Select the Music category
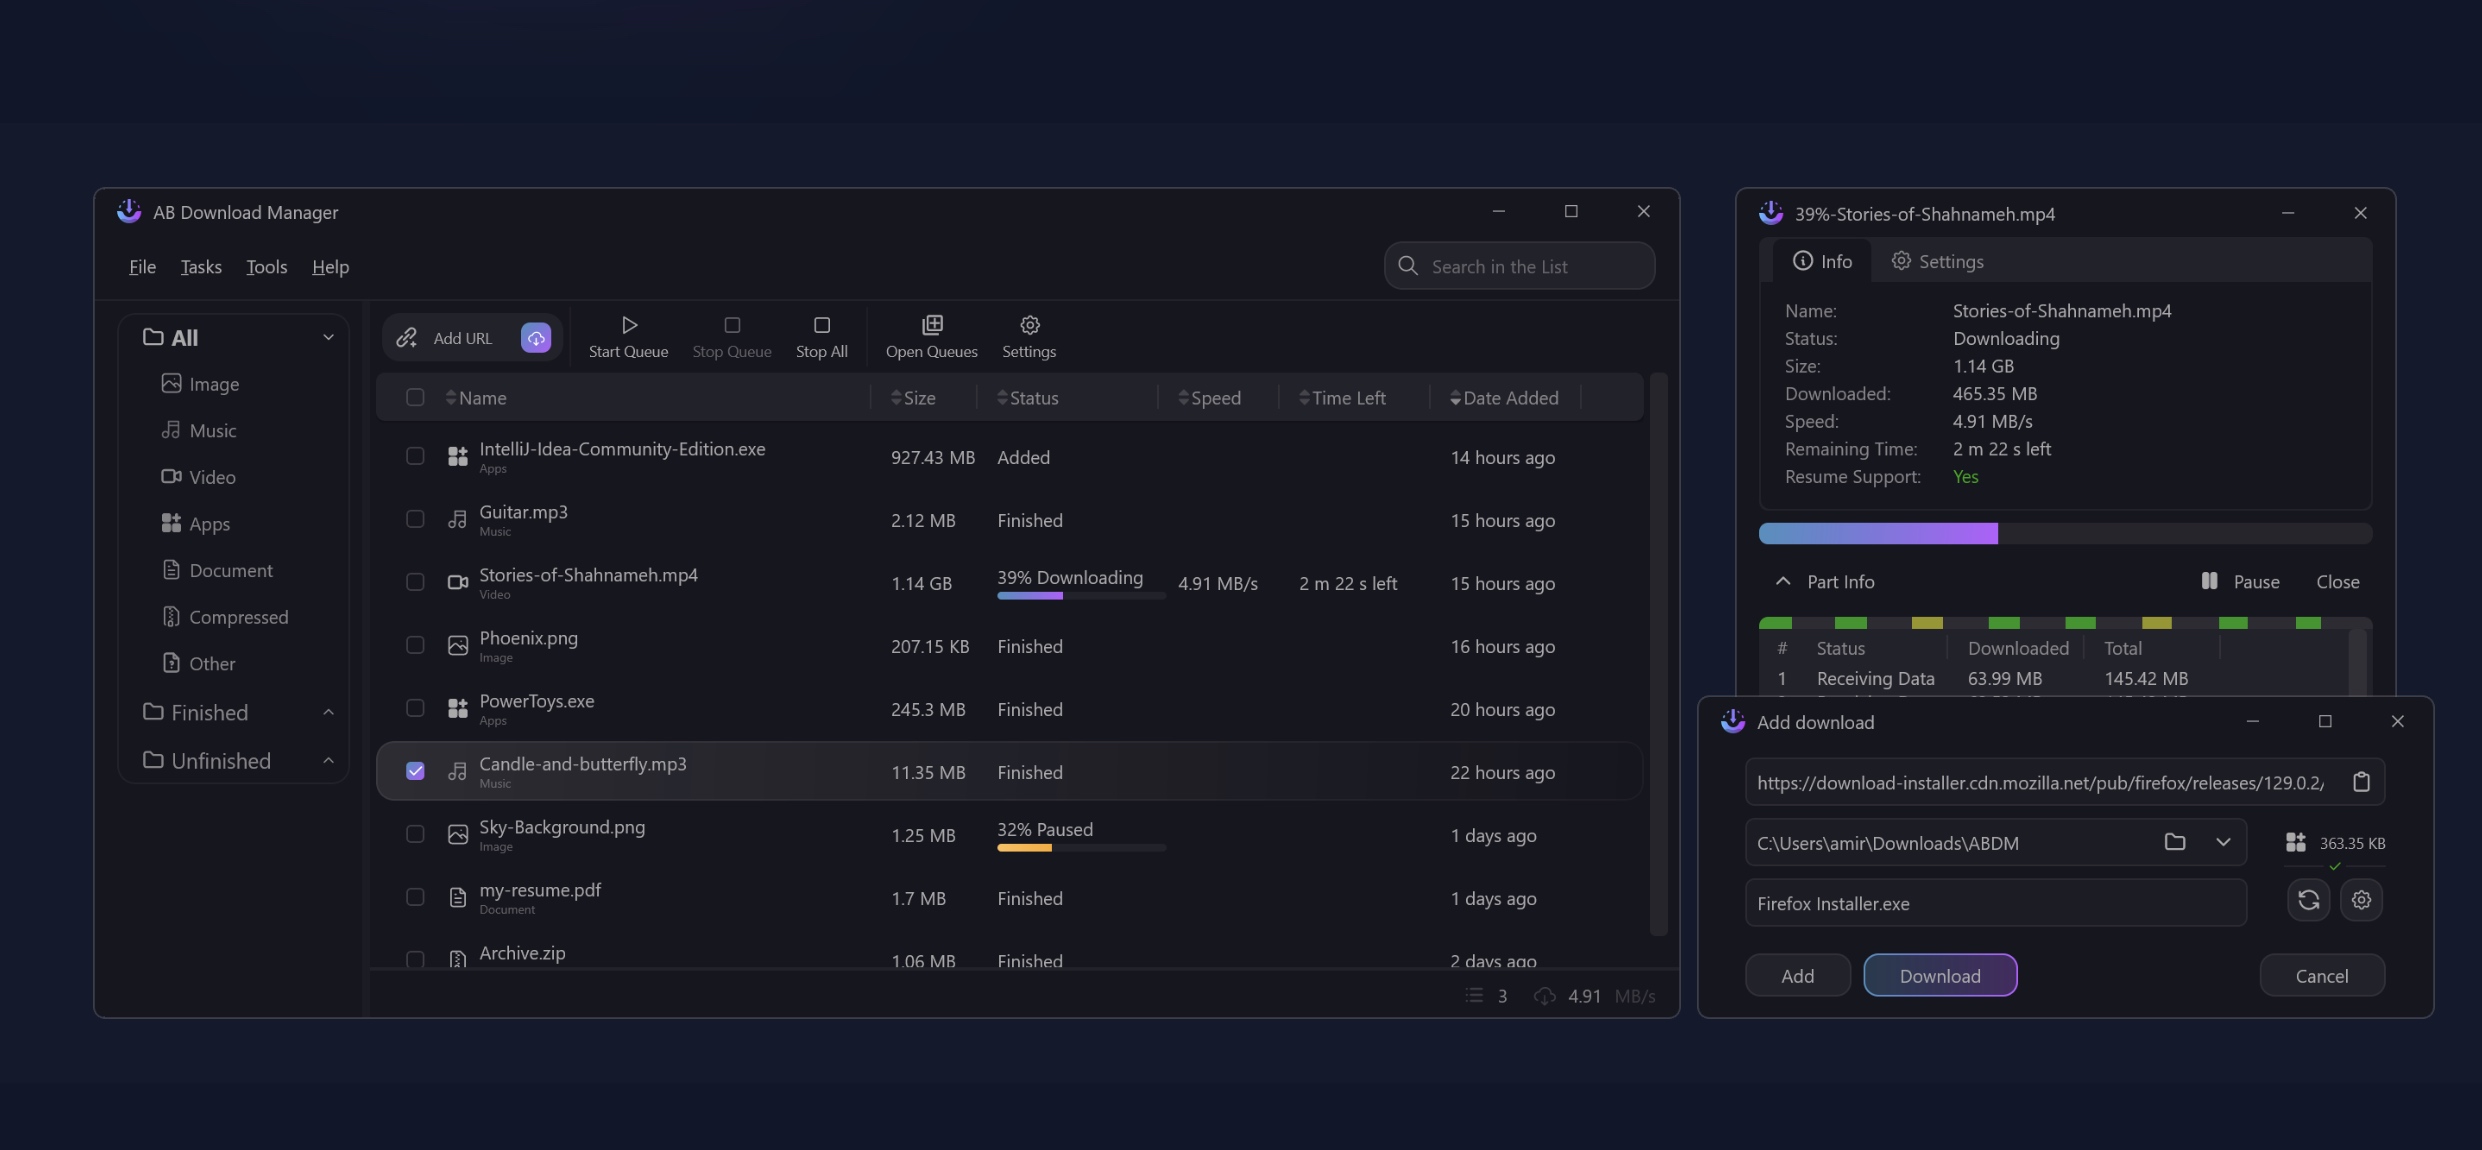2482x1150 pixels. point(199,431)
